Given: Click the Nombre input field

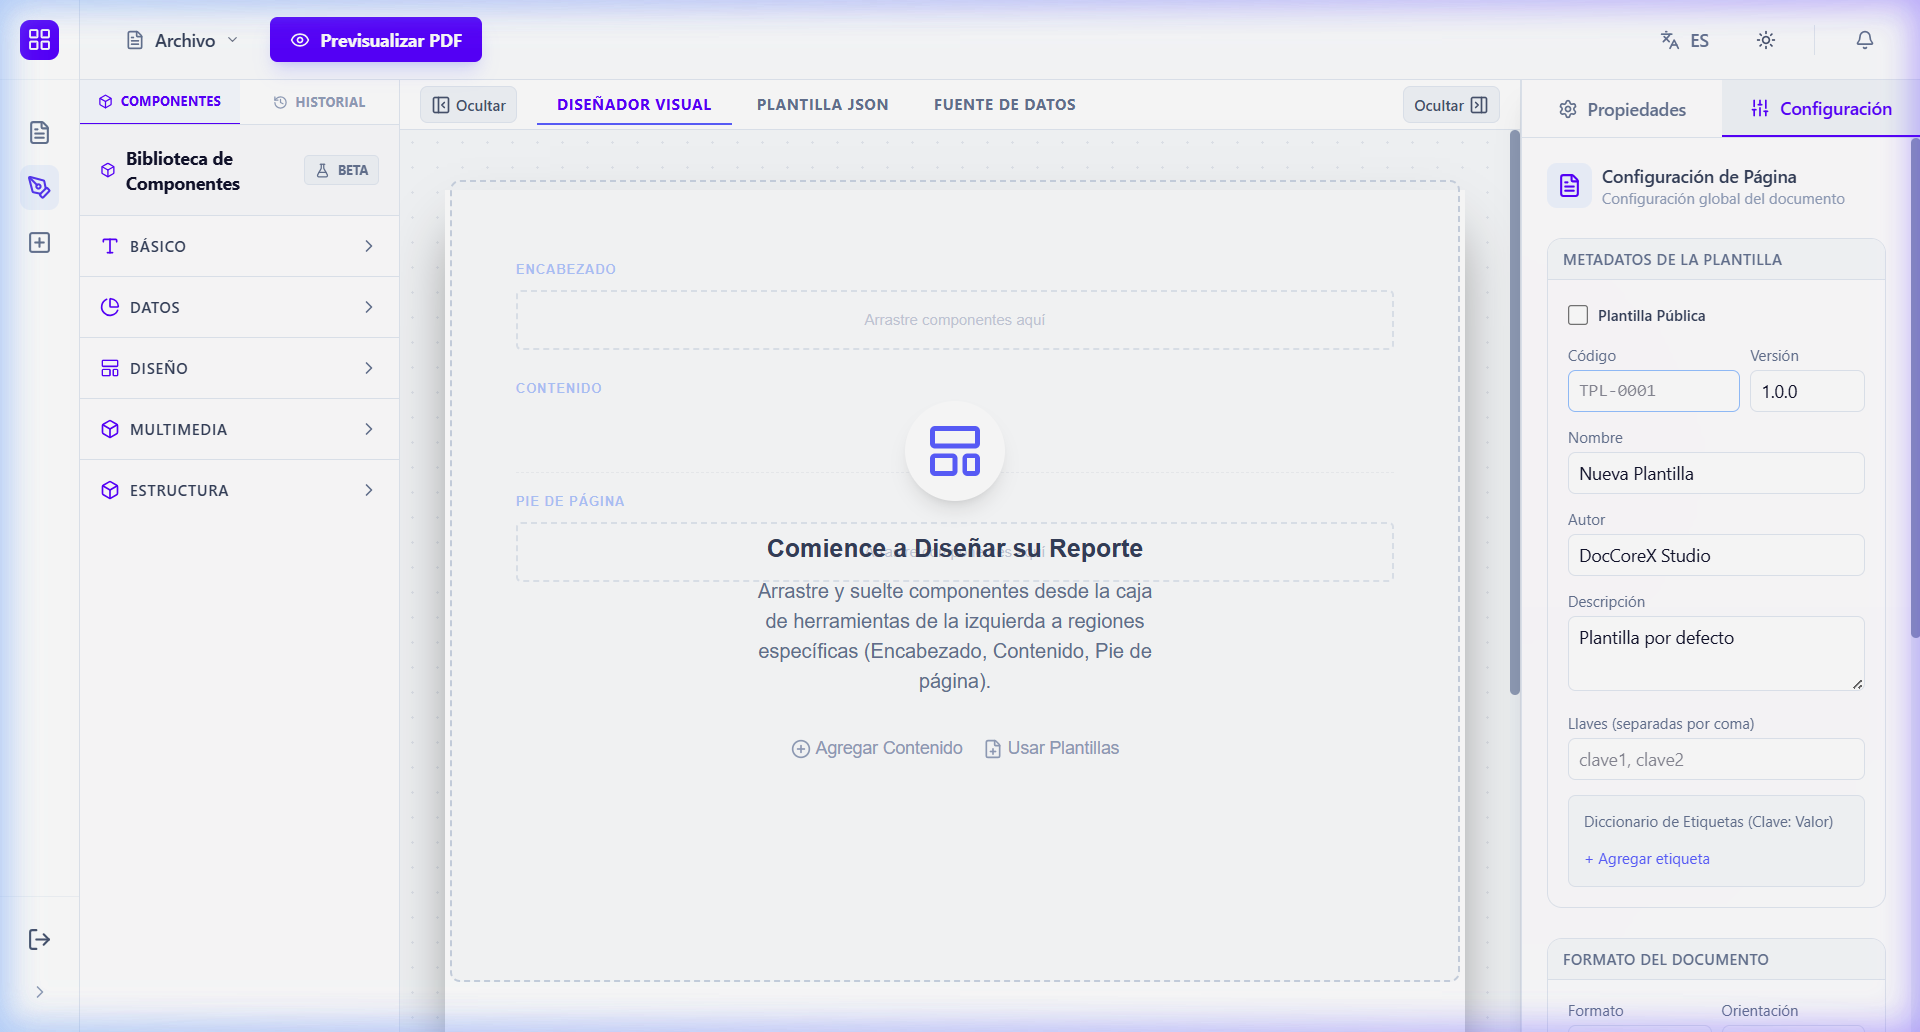Looking at the screenshot, I should [x=1716, y=473].
